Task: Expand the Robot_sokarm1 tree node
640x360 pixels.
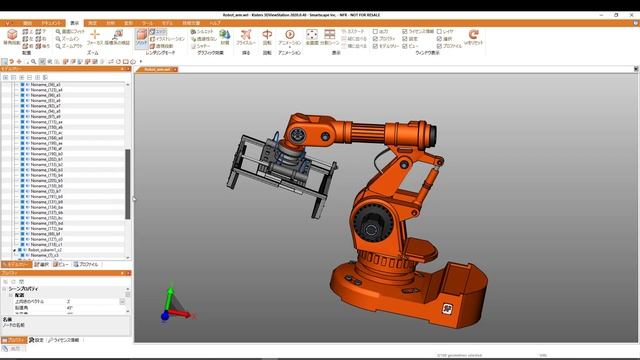Action: [x=14, y=250]
